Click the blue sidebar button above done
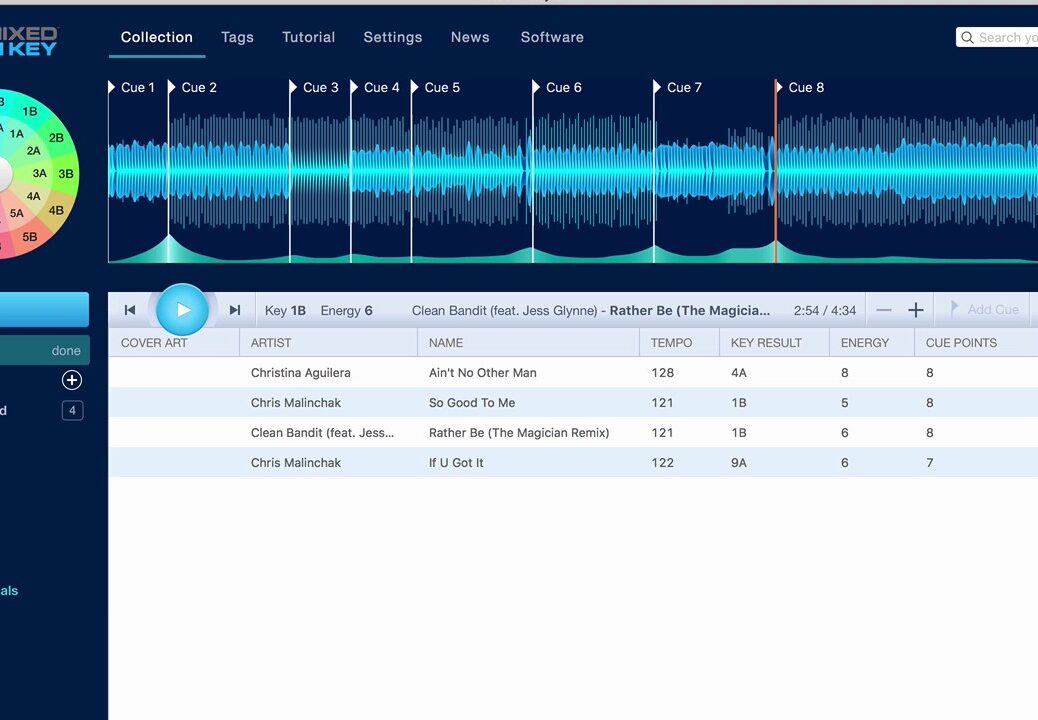 (x=44, y=309)
